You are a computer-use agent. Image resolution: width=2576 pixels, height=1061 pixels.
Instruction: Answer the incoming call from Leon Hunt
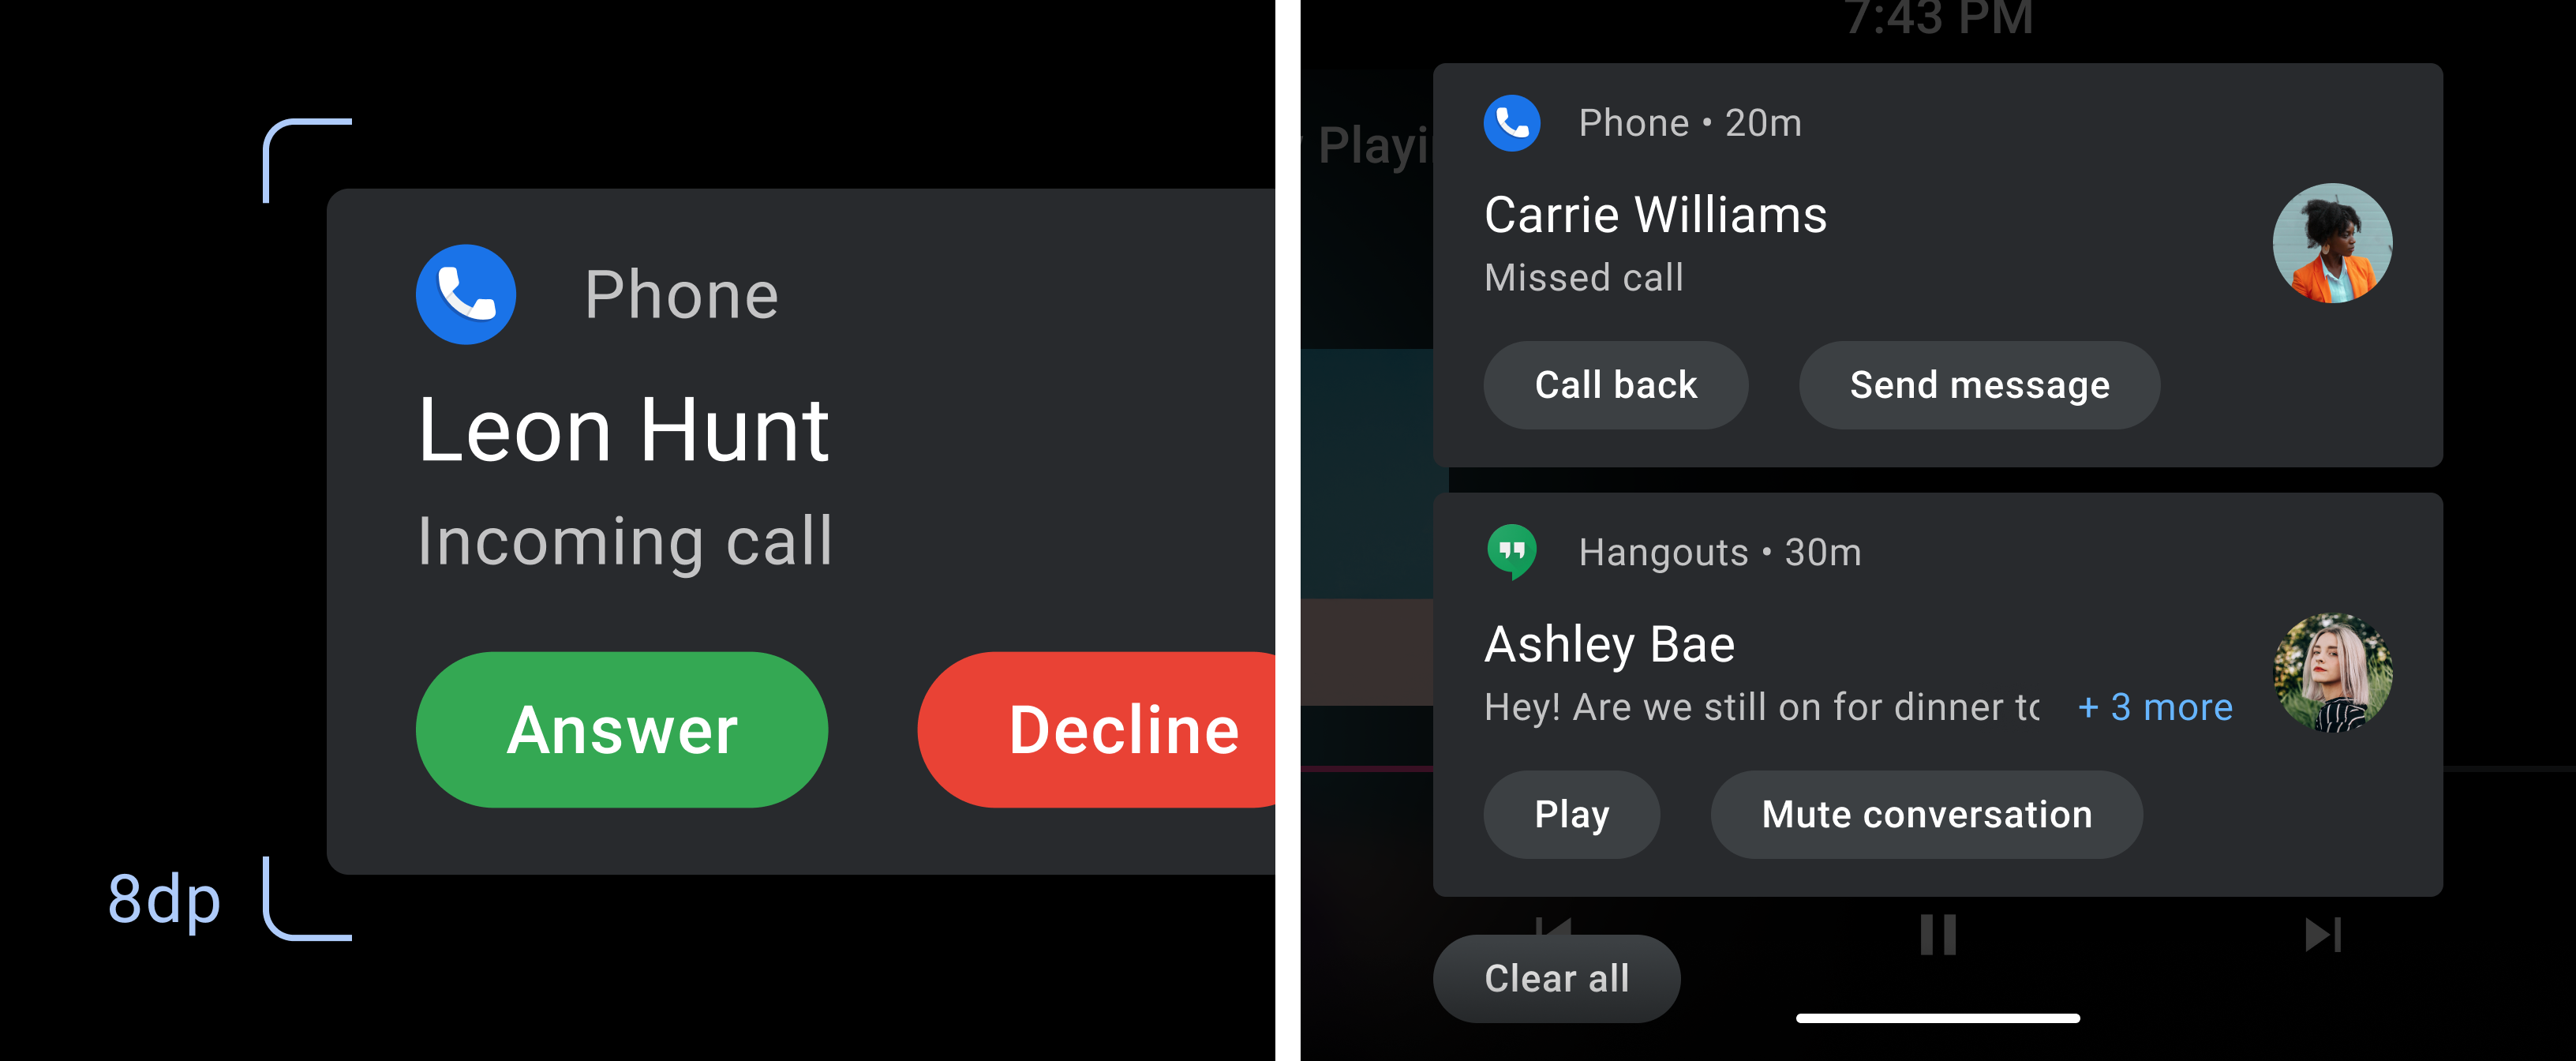620,731
